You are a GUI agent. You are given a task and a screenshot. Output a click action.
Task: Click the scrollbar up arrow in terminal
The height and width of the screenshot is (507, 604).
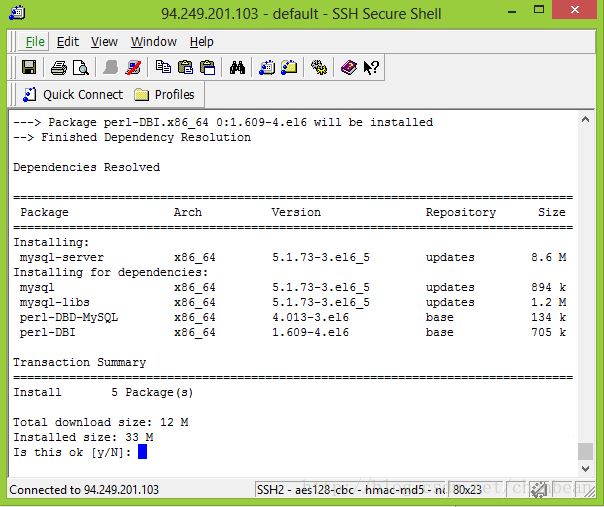(586, 121)
